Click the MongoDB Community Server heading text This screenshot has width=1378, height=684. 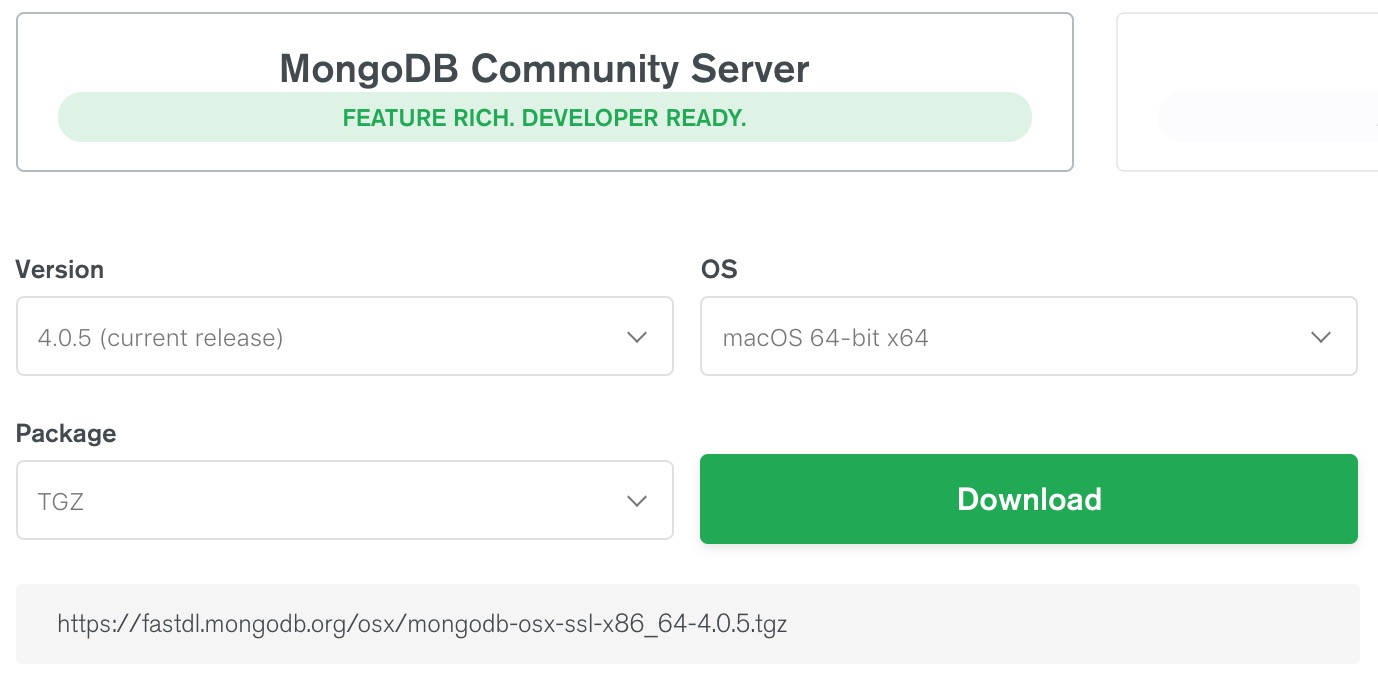(545, 69)
